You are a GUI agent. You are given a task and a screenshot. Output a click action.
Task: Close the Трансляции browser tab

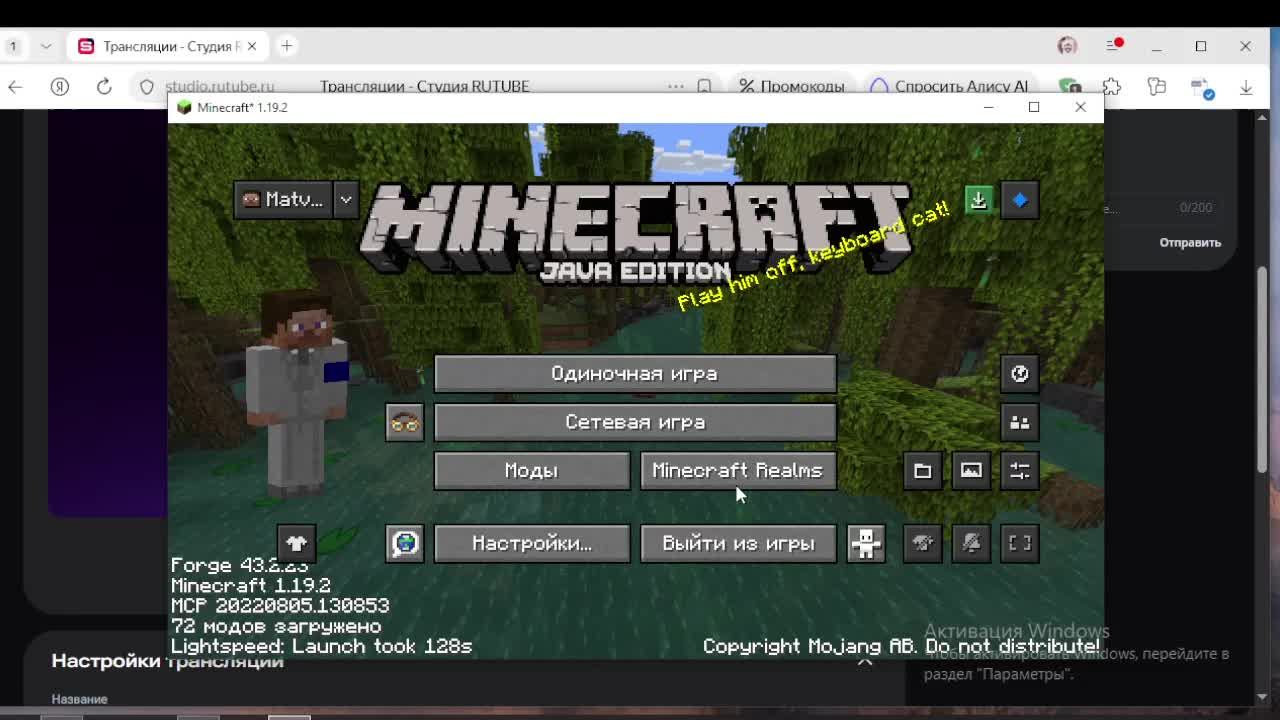pyautogui.click(x=252, y=46)
